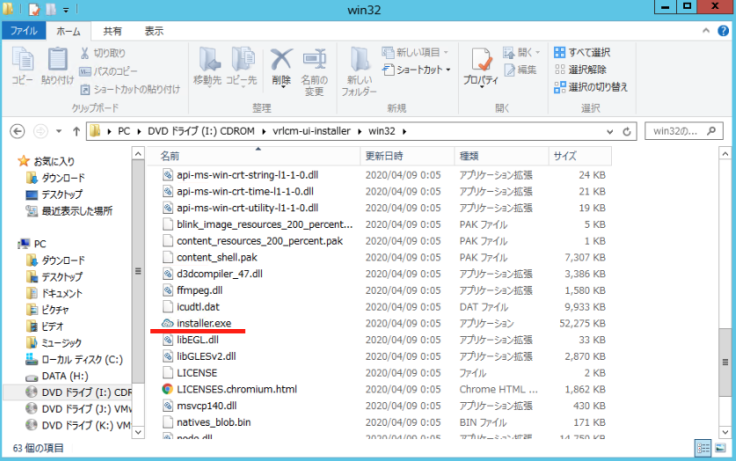Click Paste shortcut command

pos(130,89)
